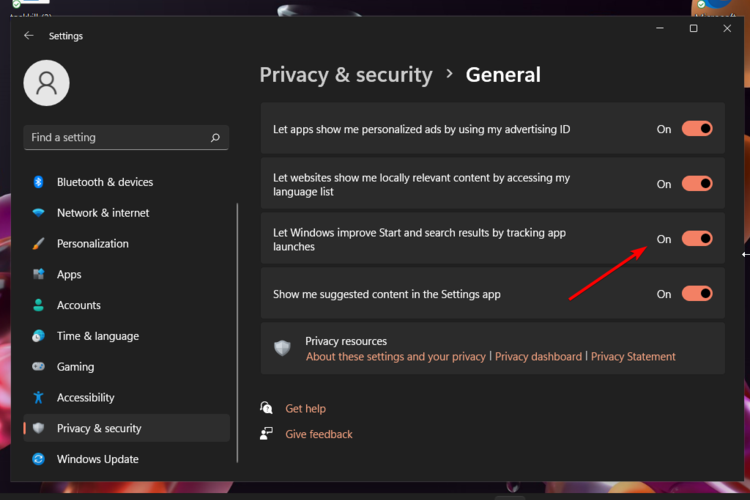Screen dimensions: 750x500
Task: Close the Settings window
Action: point(727,29)
